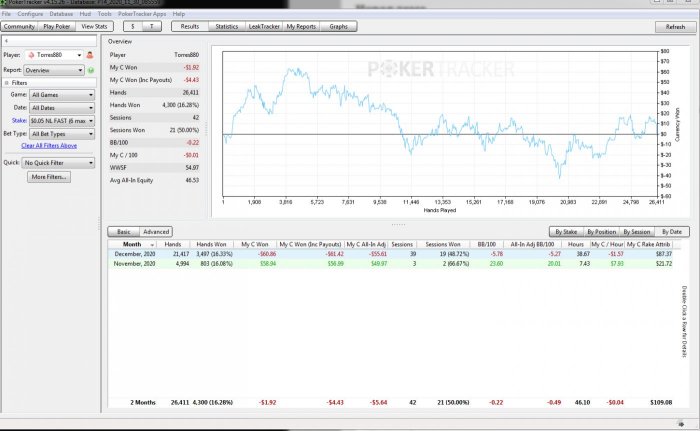
Task: Open the LeakTracker tab
Action: pyautogui.click(x=264, y=27)
